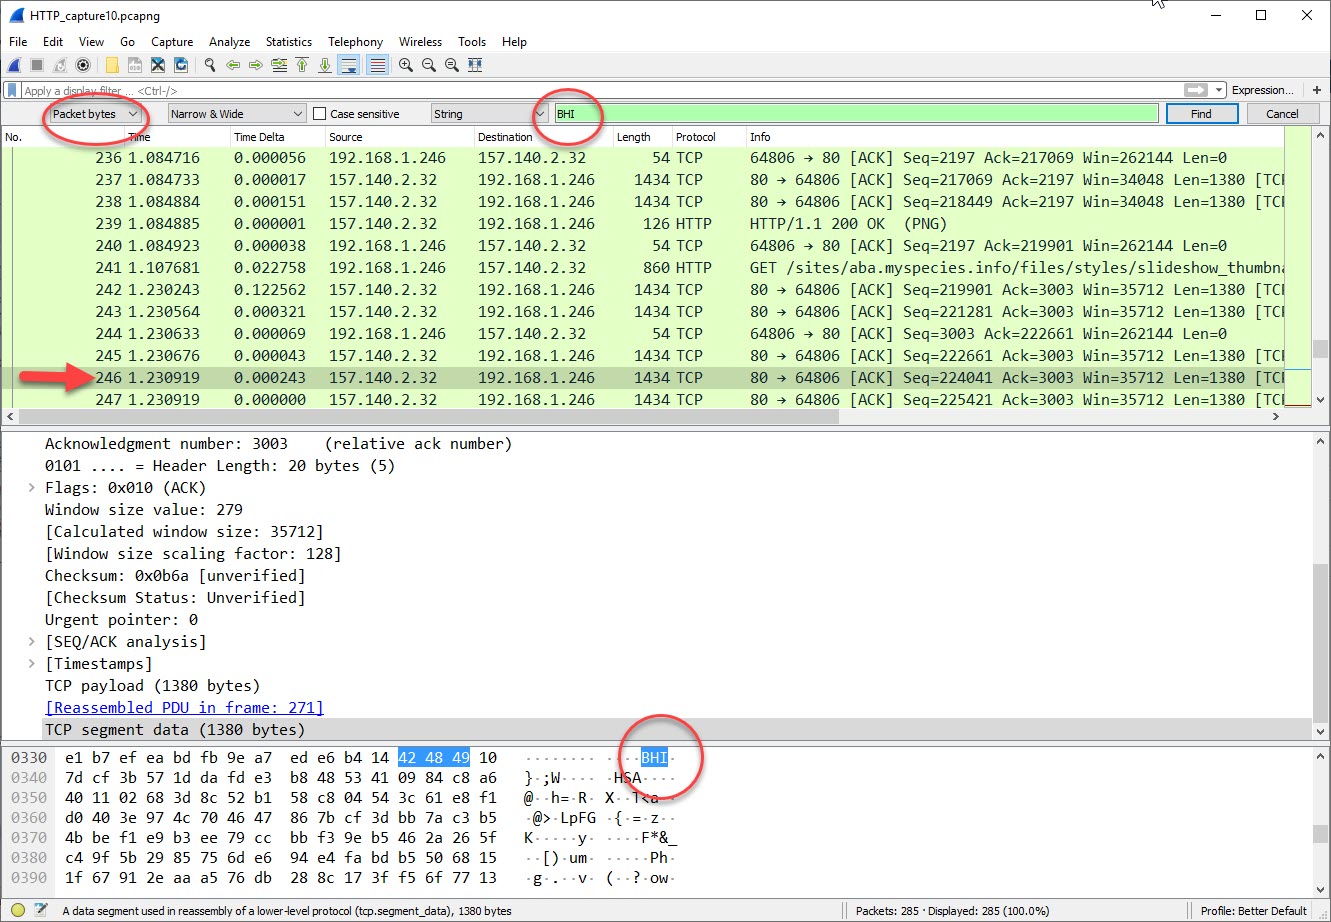1331x922 pixels.
Task: Follow the Reassembled PDU in frame 271 link
Action: coord(184,707)
